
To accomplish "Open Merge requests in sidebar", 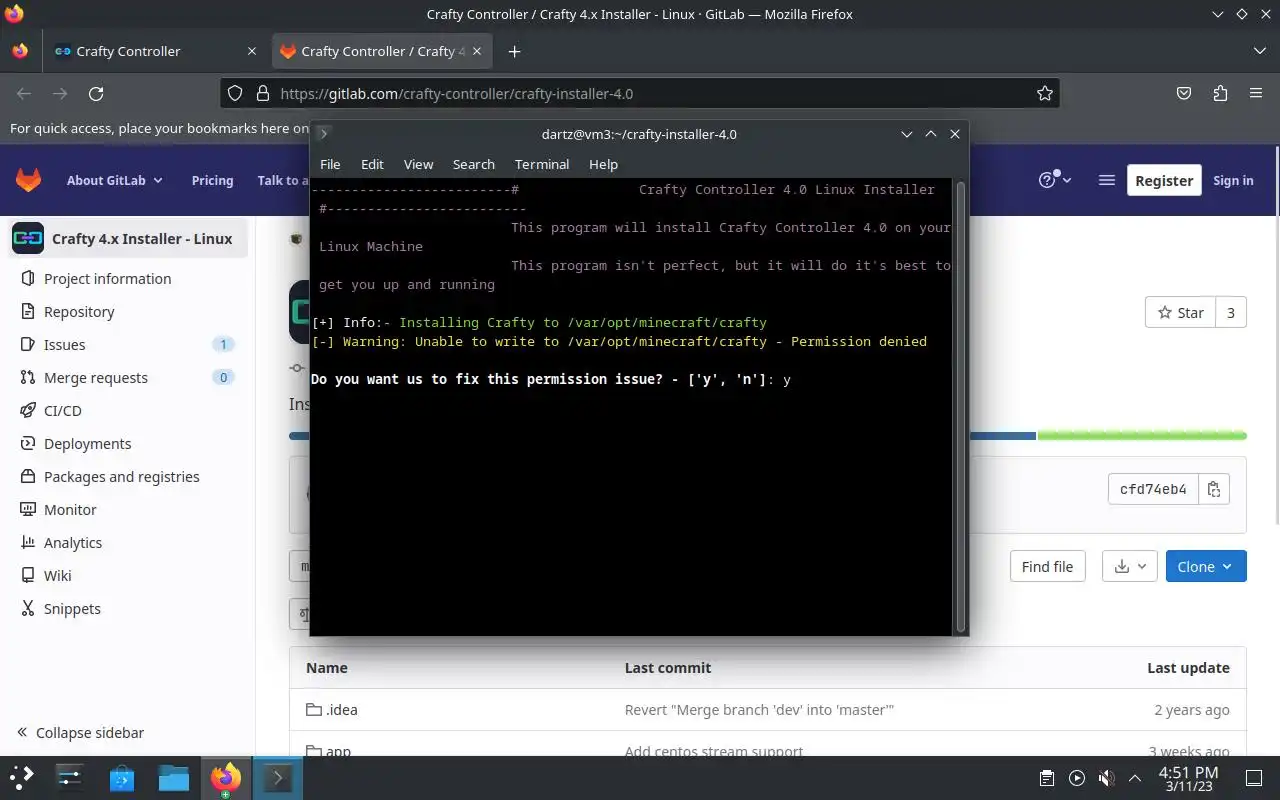I will [128, 378].
